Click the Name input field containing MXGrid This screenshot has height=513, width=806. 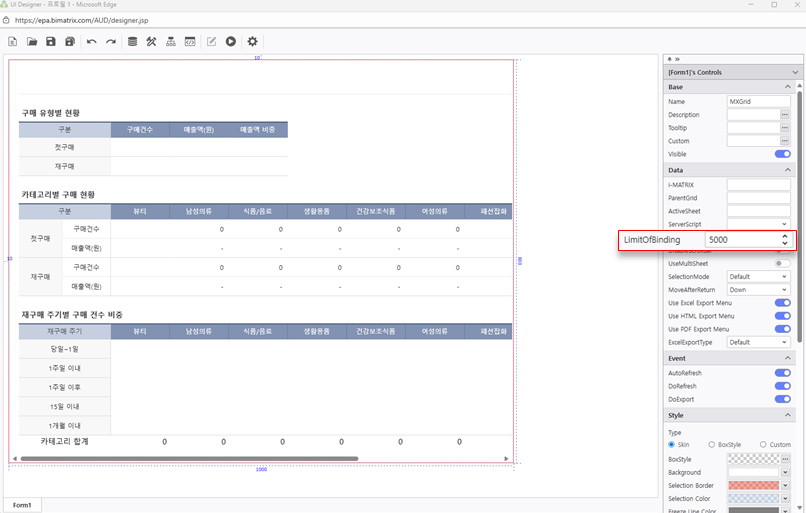pyautogui.click(x=758, y=102)
